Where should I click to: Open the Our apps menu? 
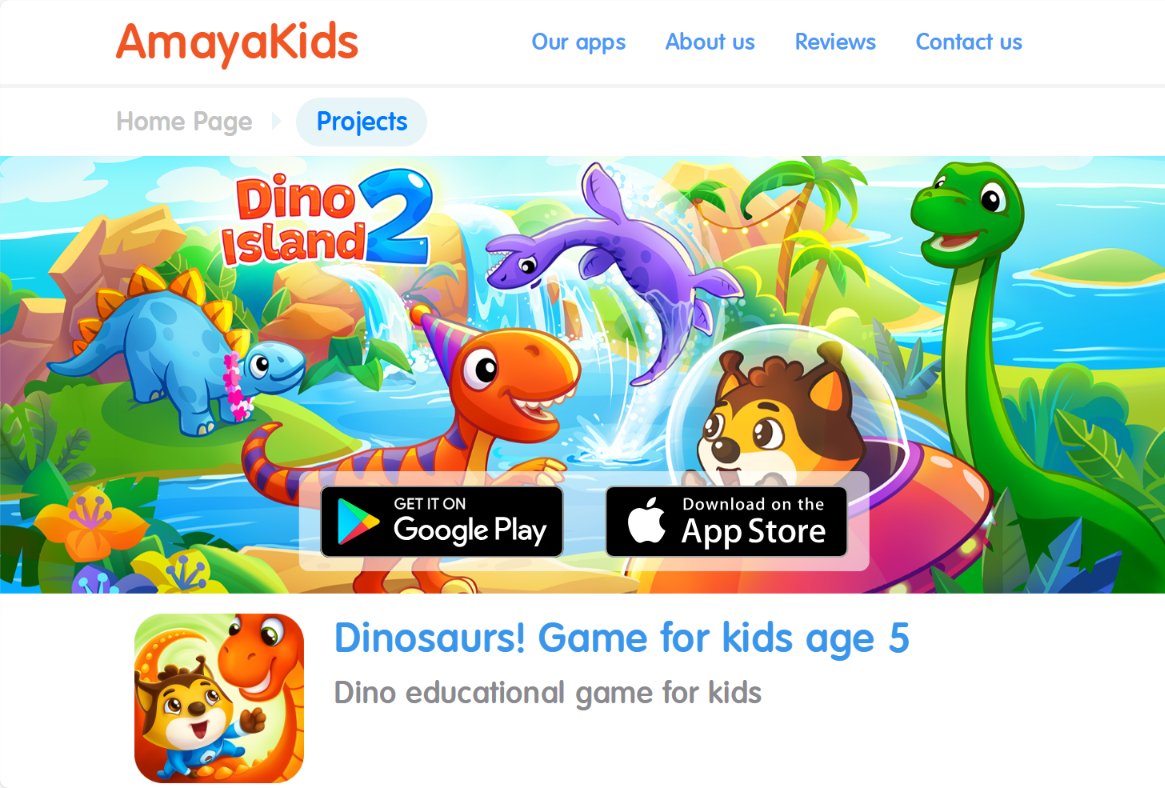click(x=579, y=42)
